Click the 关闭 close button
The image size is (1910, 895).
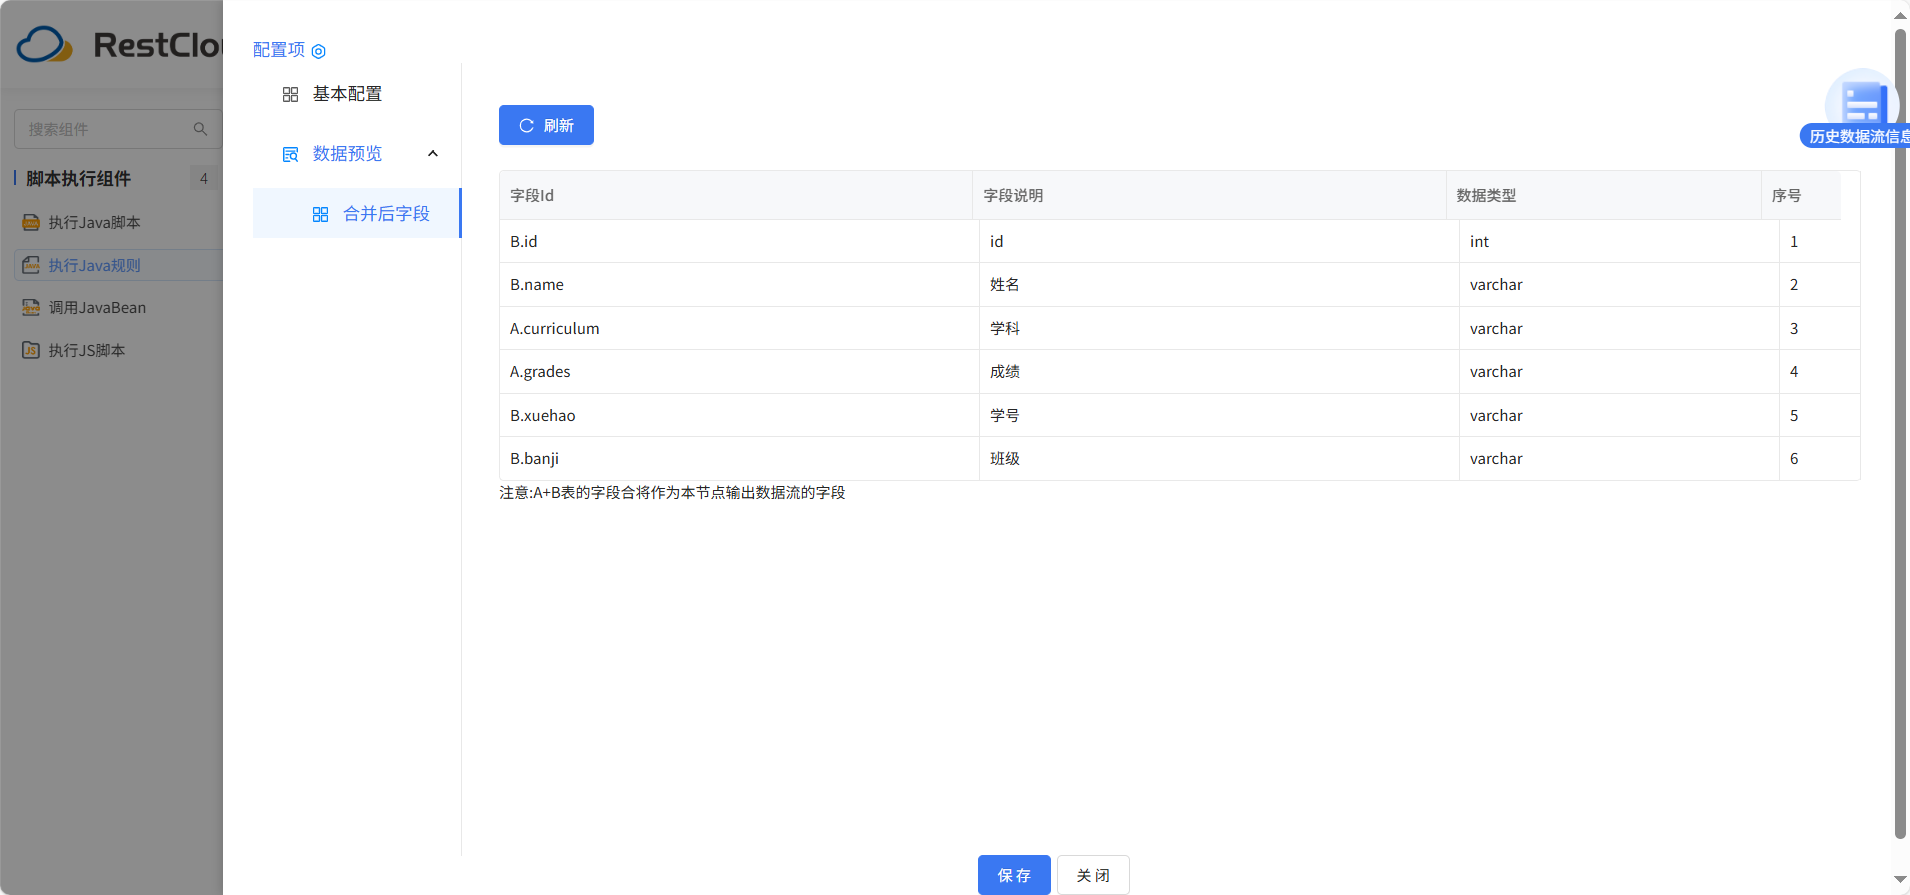(1093, 875)
